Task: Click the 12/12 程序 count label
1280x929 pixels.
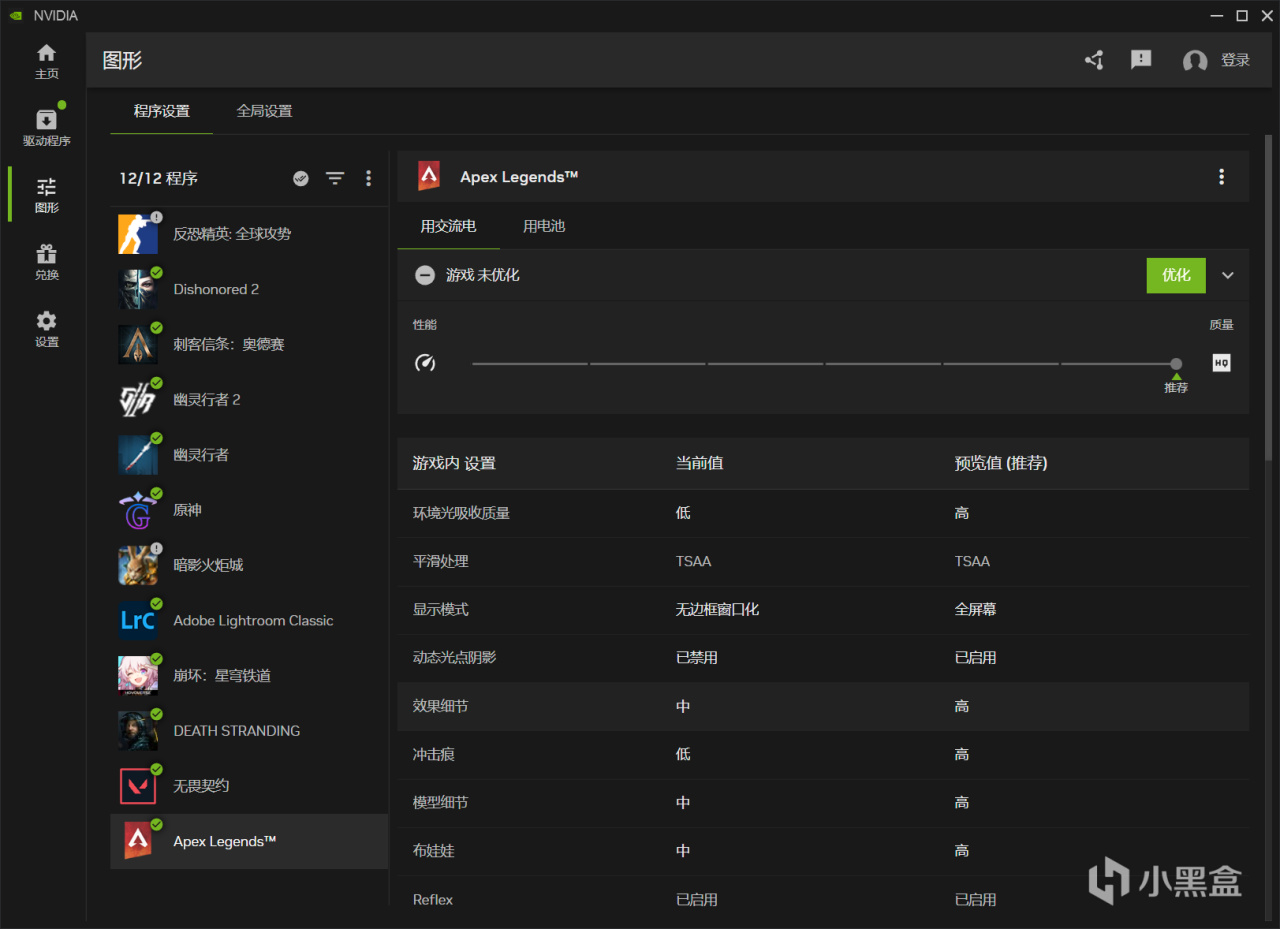Action: [x=158, y=178]
